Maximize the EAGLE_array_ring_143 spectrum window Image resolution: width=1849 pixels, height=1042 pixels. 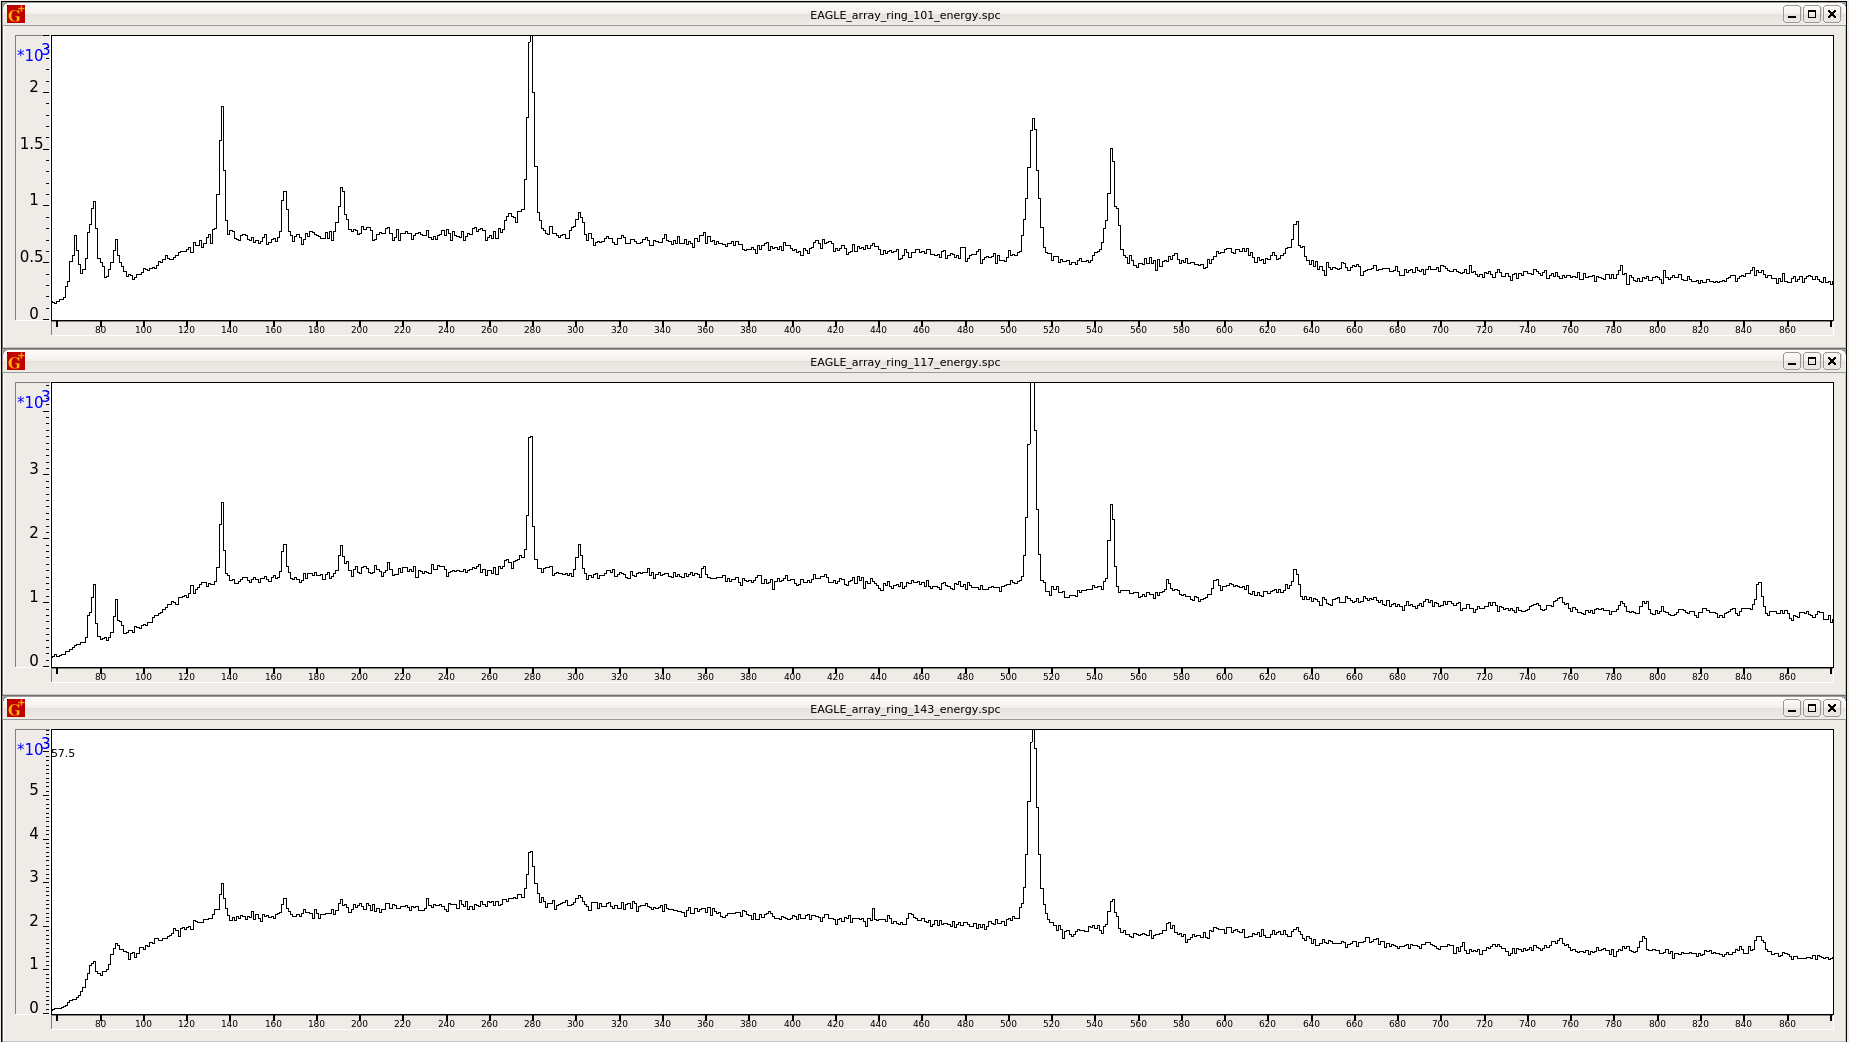tap(1811, 708)
